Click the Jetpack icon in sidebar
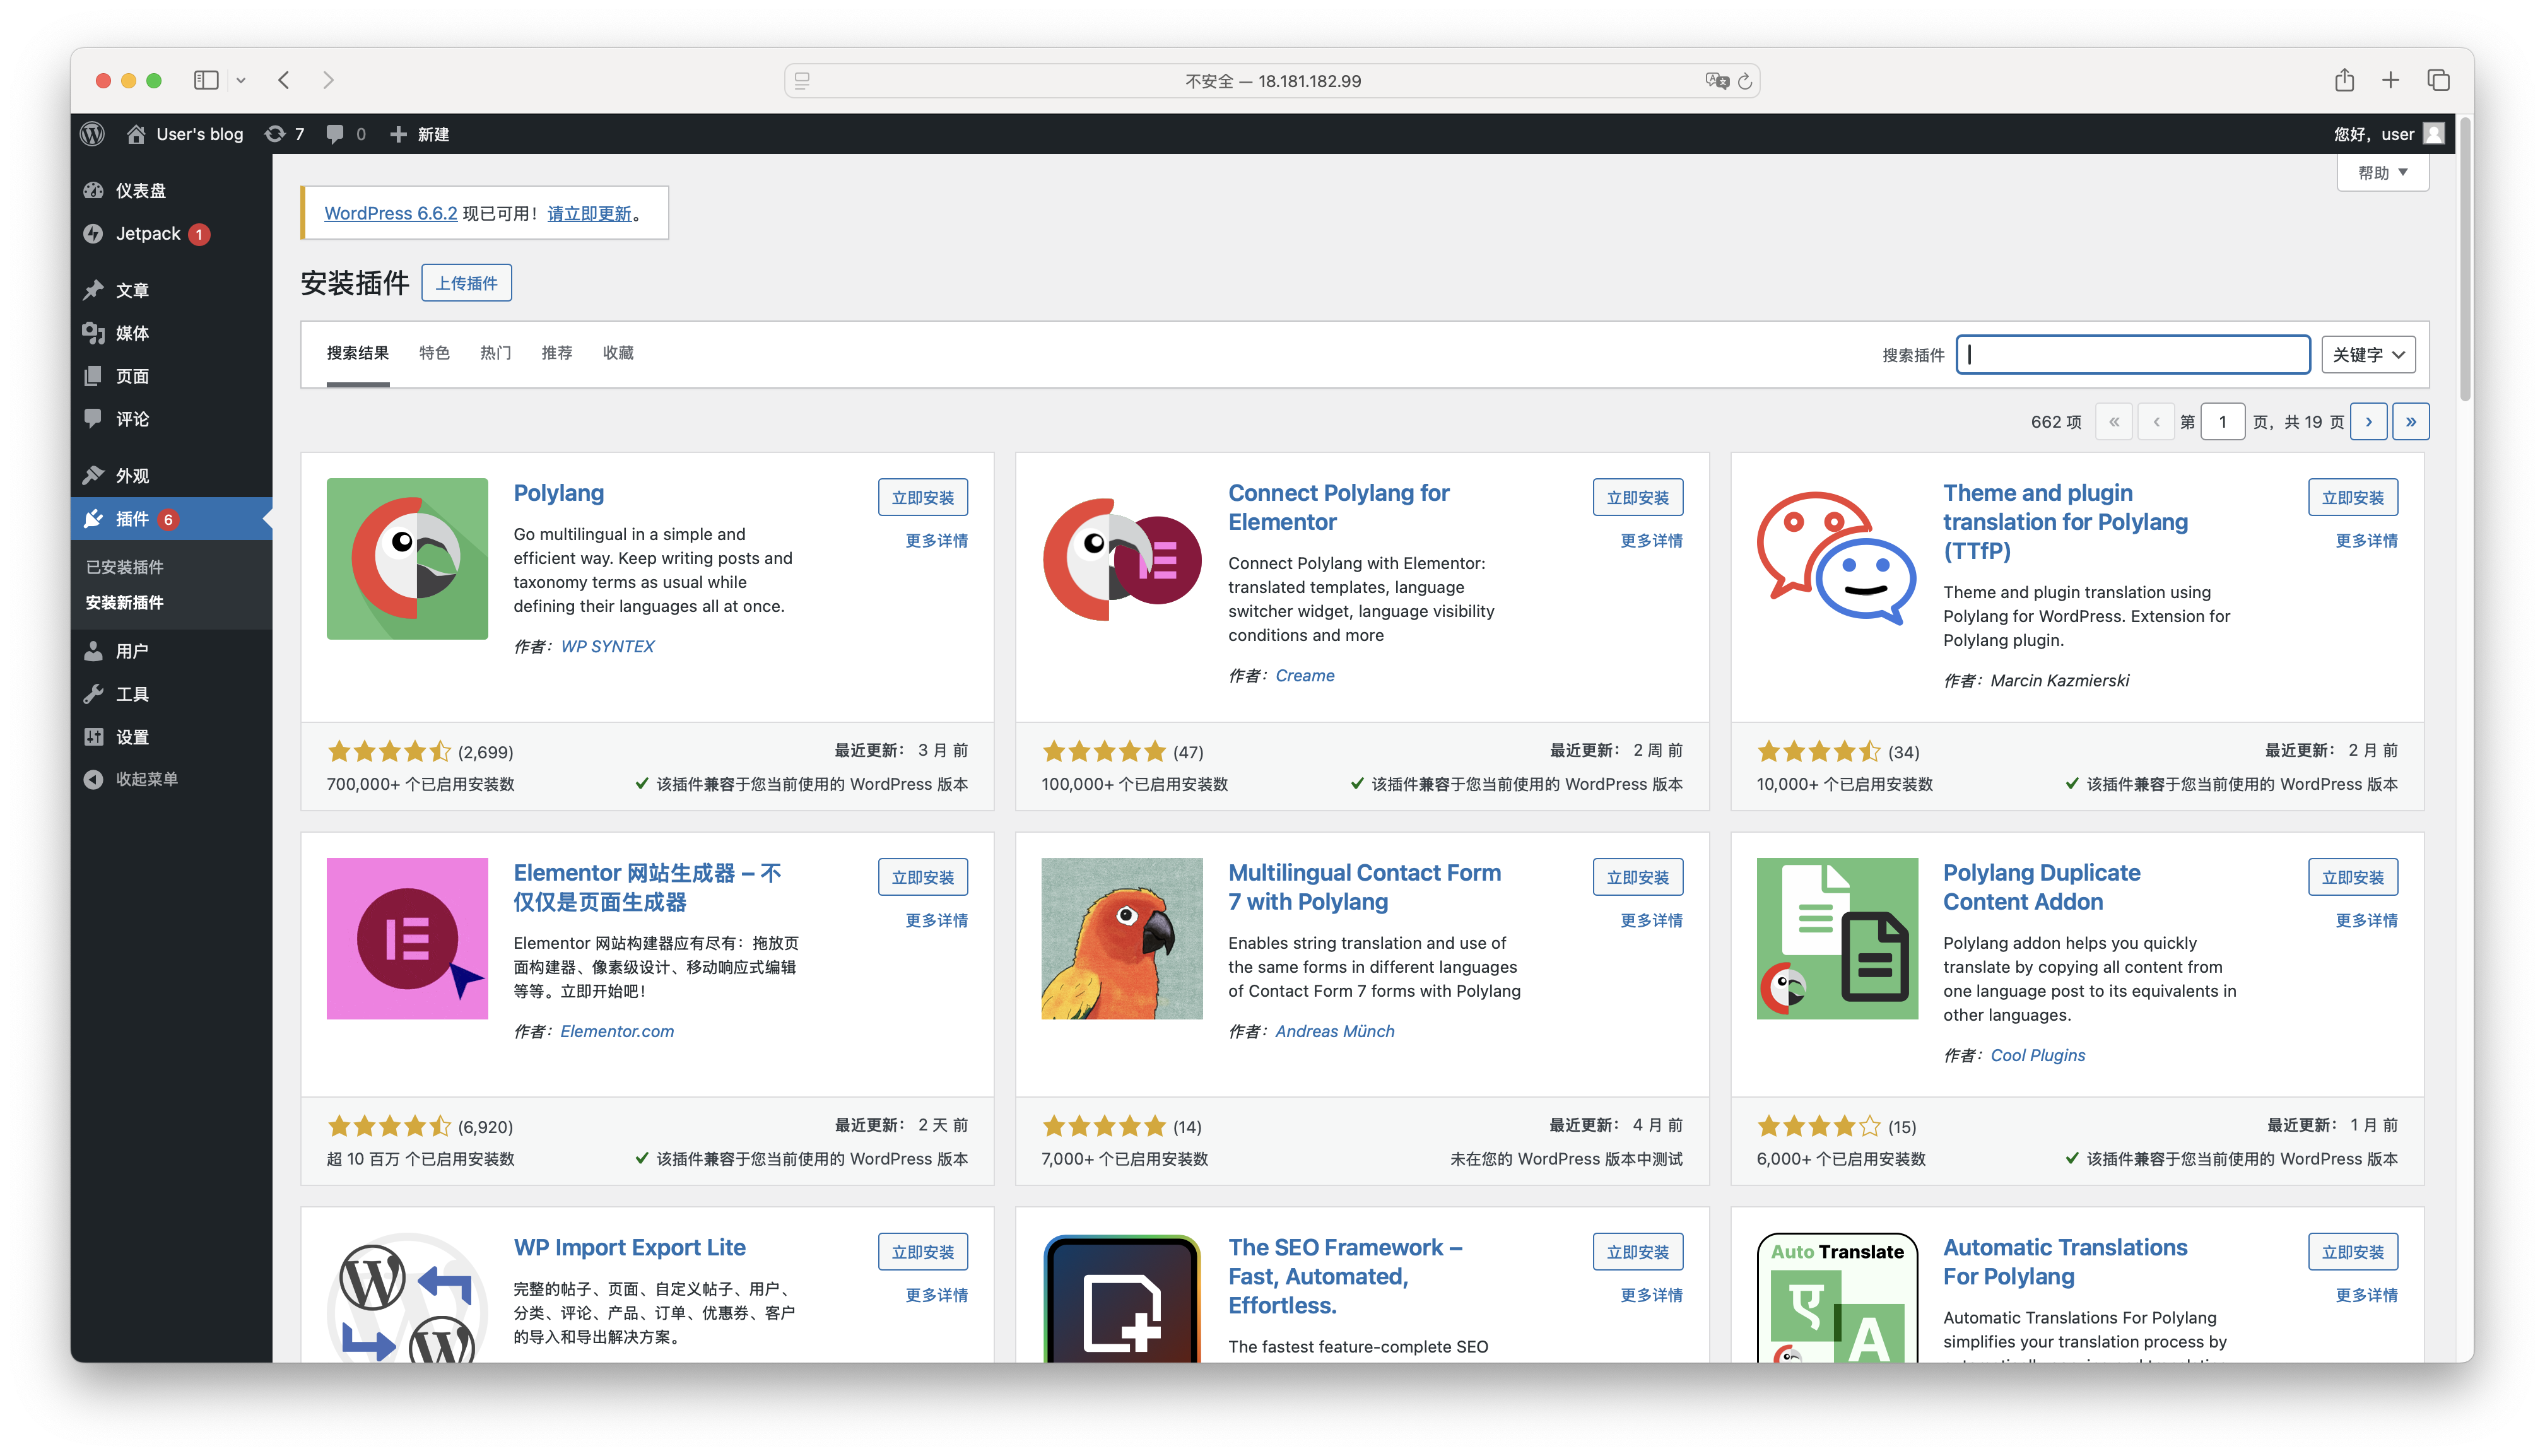Image resolution: width=2545 pixels, height=1456 pixels. pyautogui.click(x=93, y=233)
